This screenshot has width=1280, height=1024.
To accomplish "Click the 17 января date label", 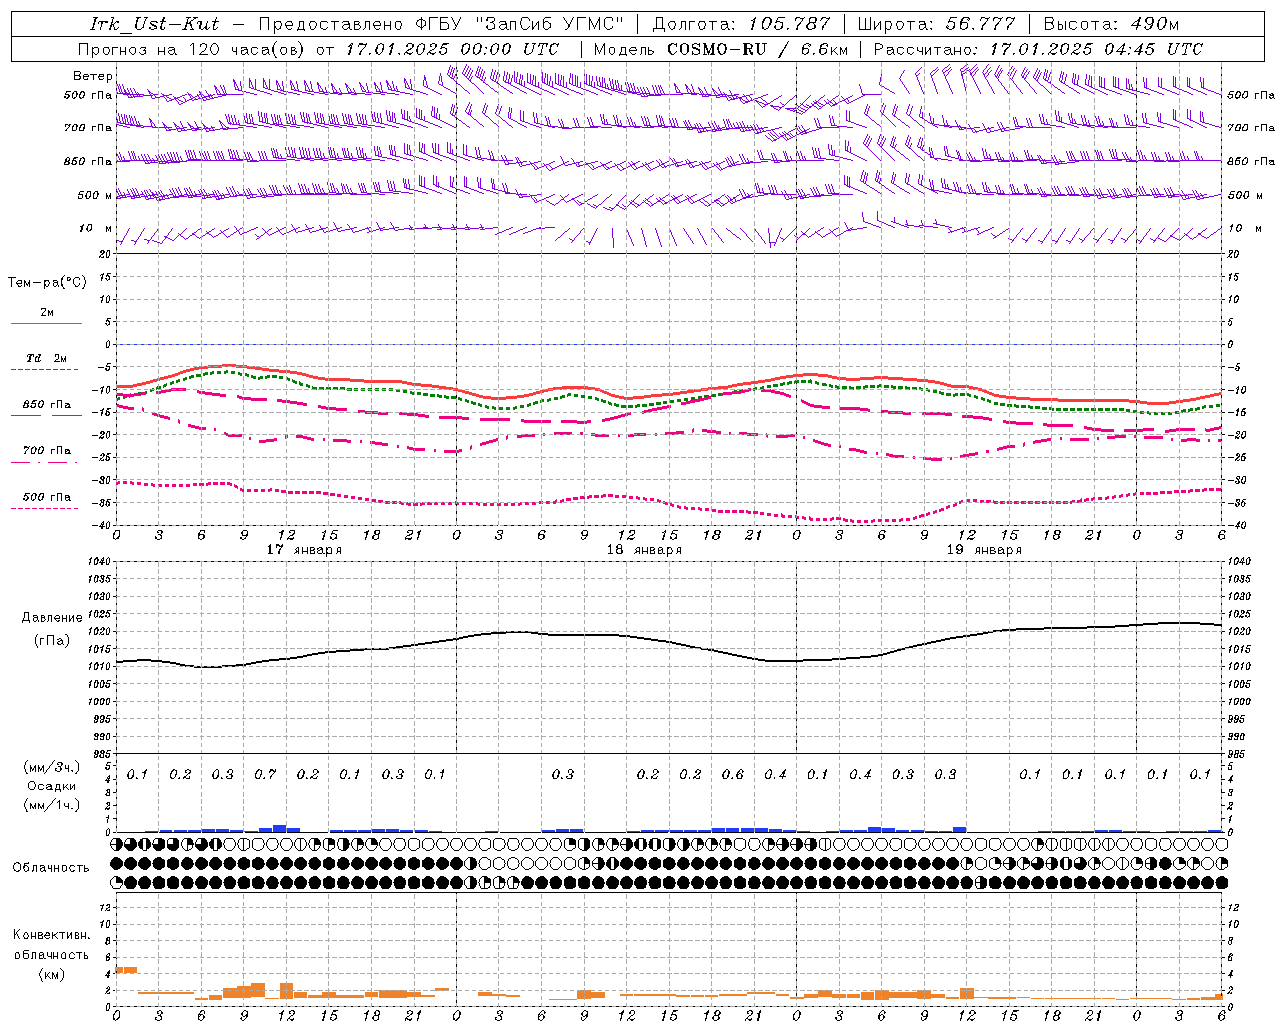I will click(304, 550).
